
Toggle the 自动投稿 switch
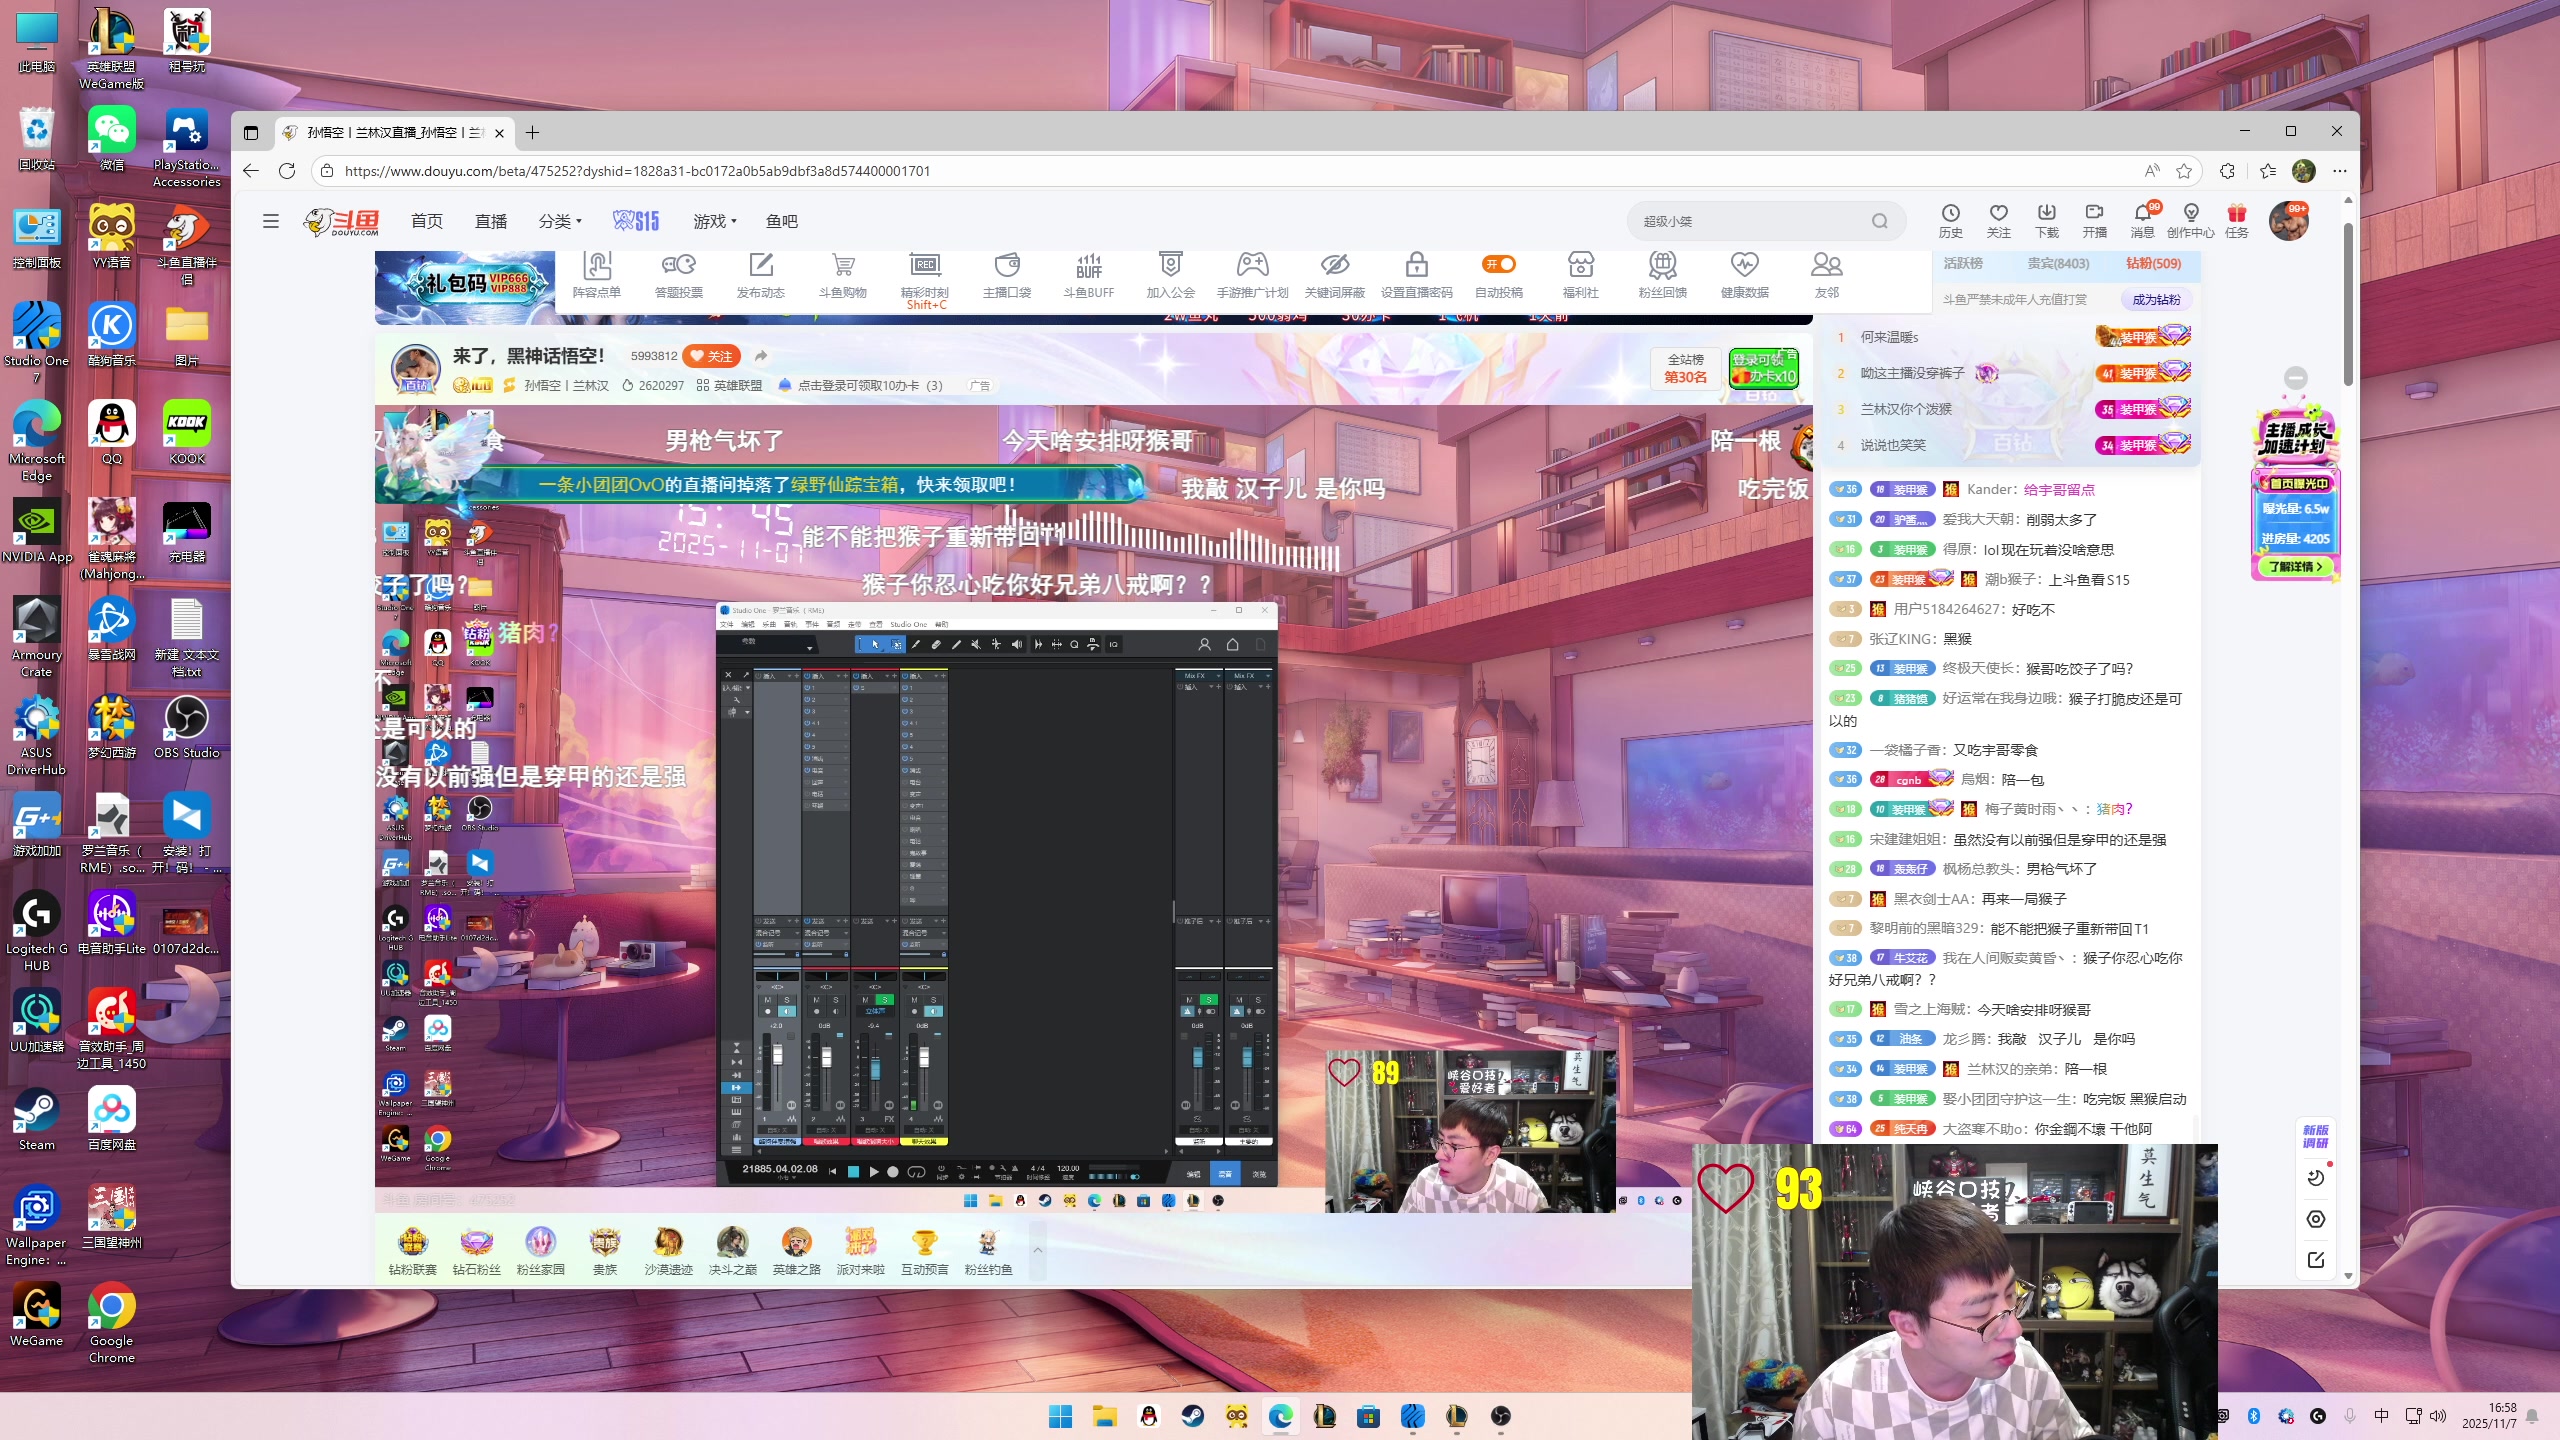tap(1499, 264)
